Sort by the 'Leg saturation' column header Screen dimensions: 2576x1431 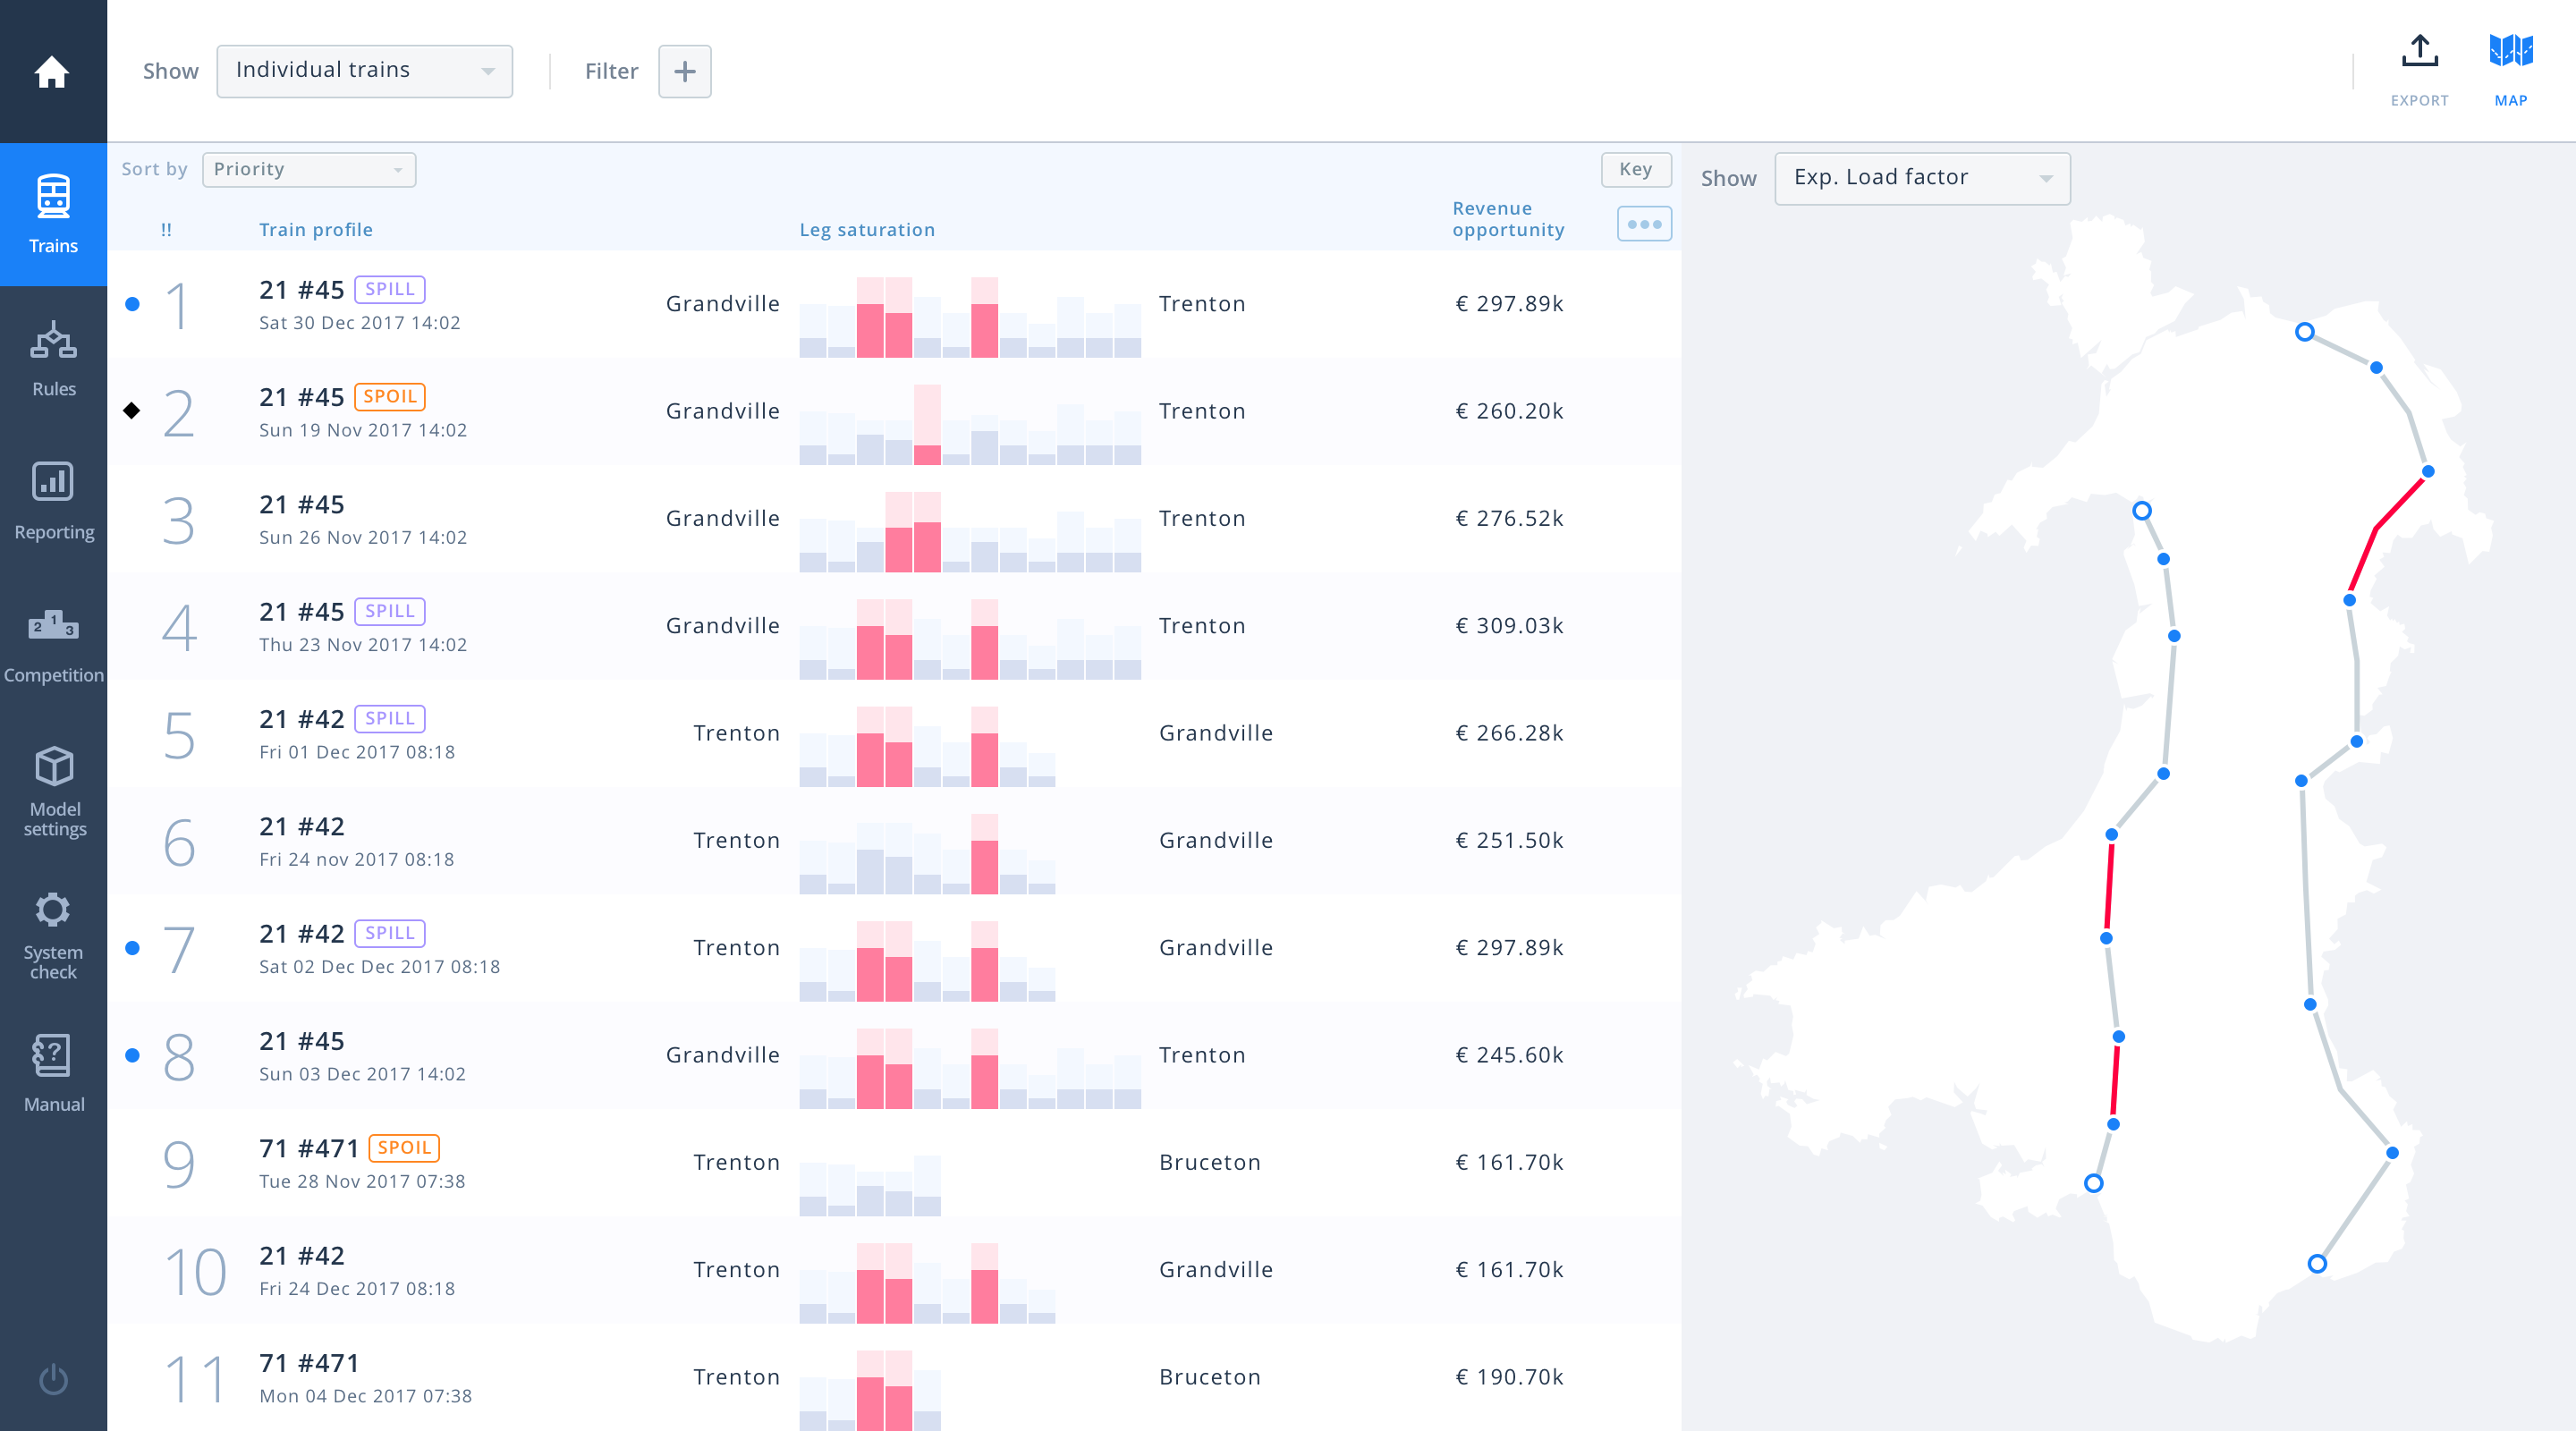coord(867,230)
